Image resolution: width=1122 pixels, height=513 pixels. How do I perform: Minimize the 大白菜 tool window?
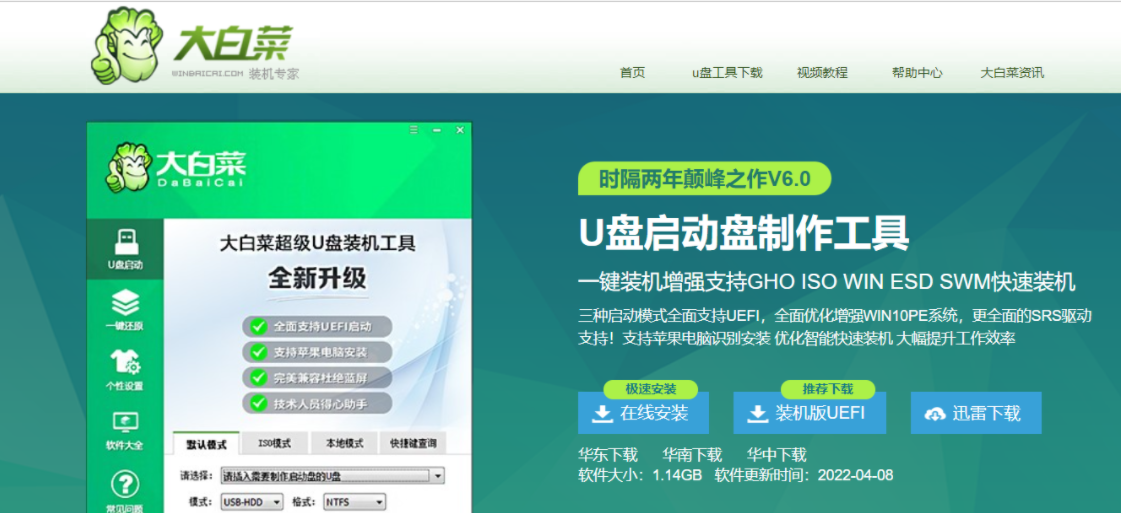click(x=436, y=130)
